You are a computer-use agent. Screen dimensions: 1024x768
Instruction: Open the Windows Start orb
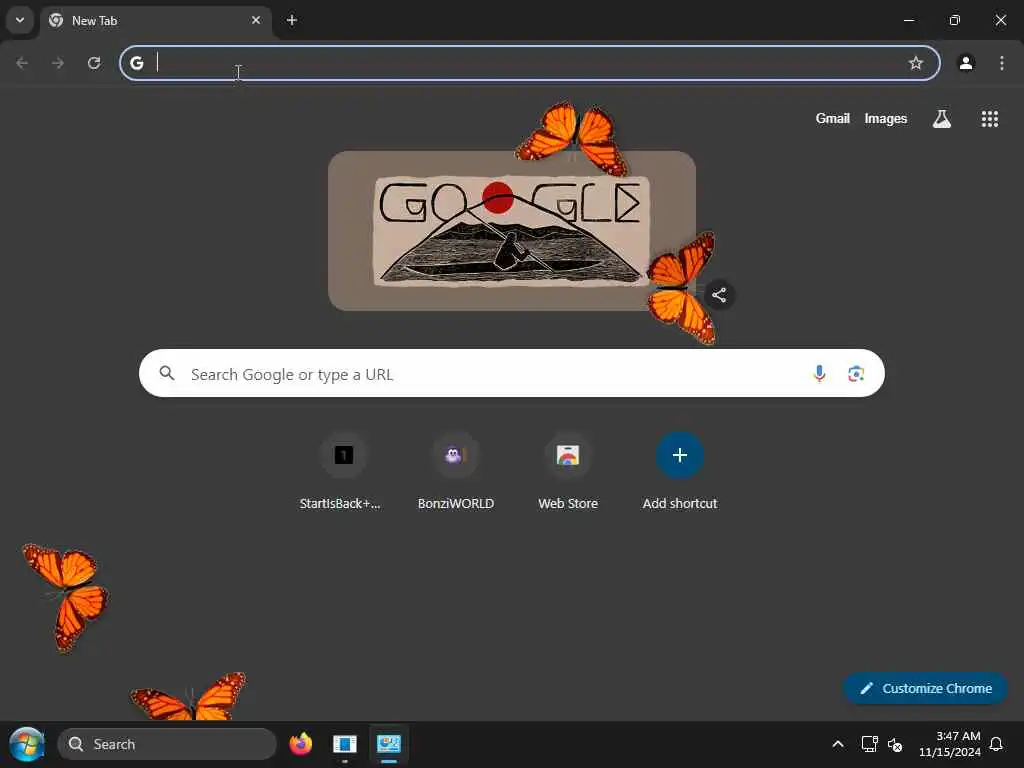[27, 744]
